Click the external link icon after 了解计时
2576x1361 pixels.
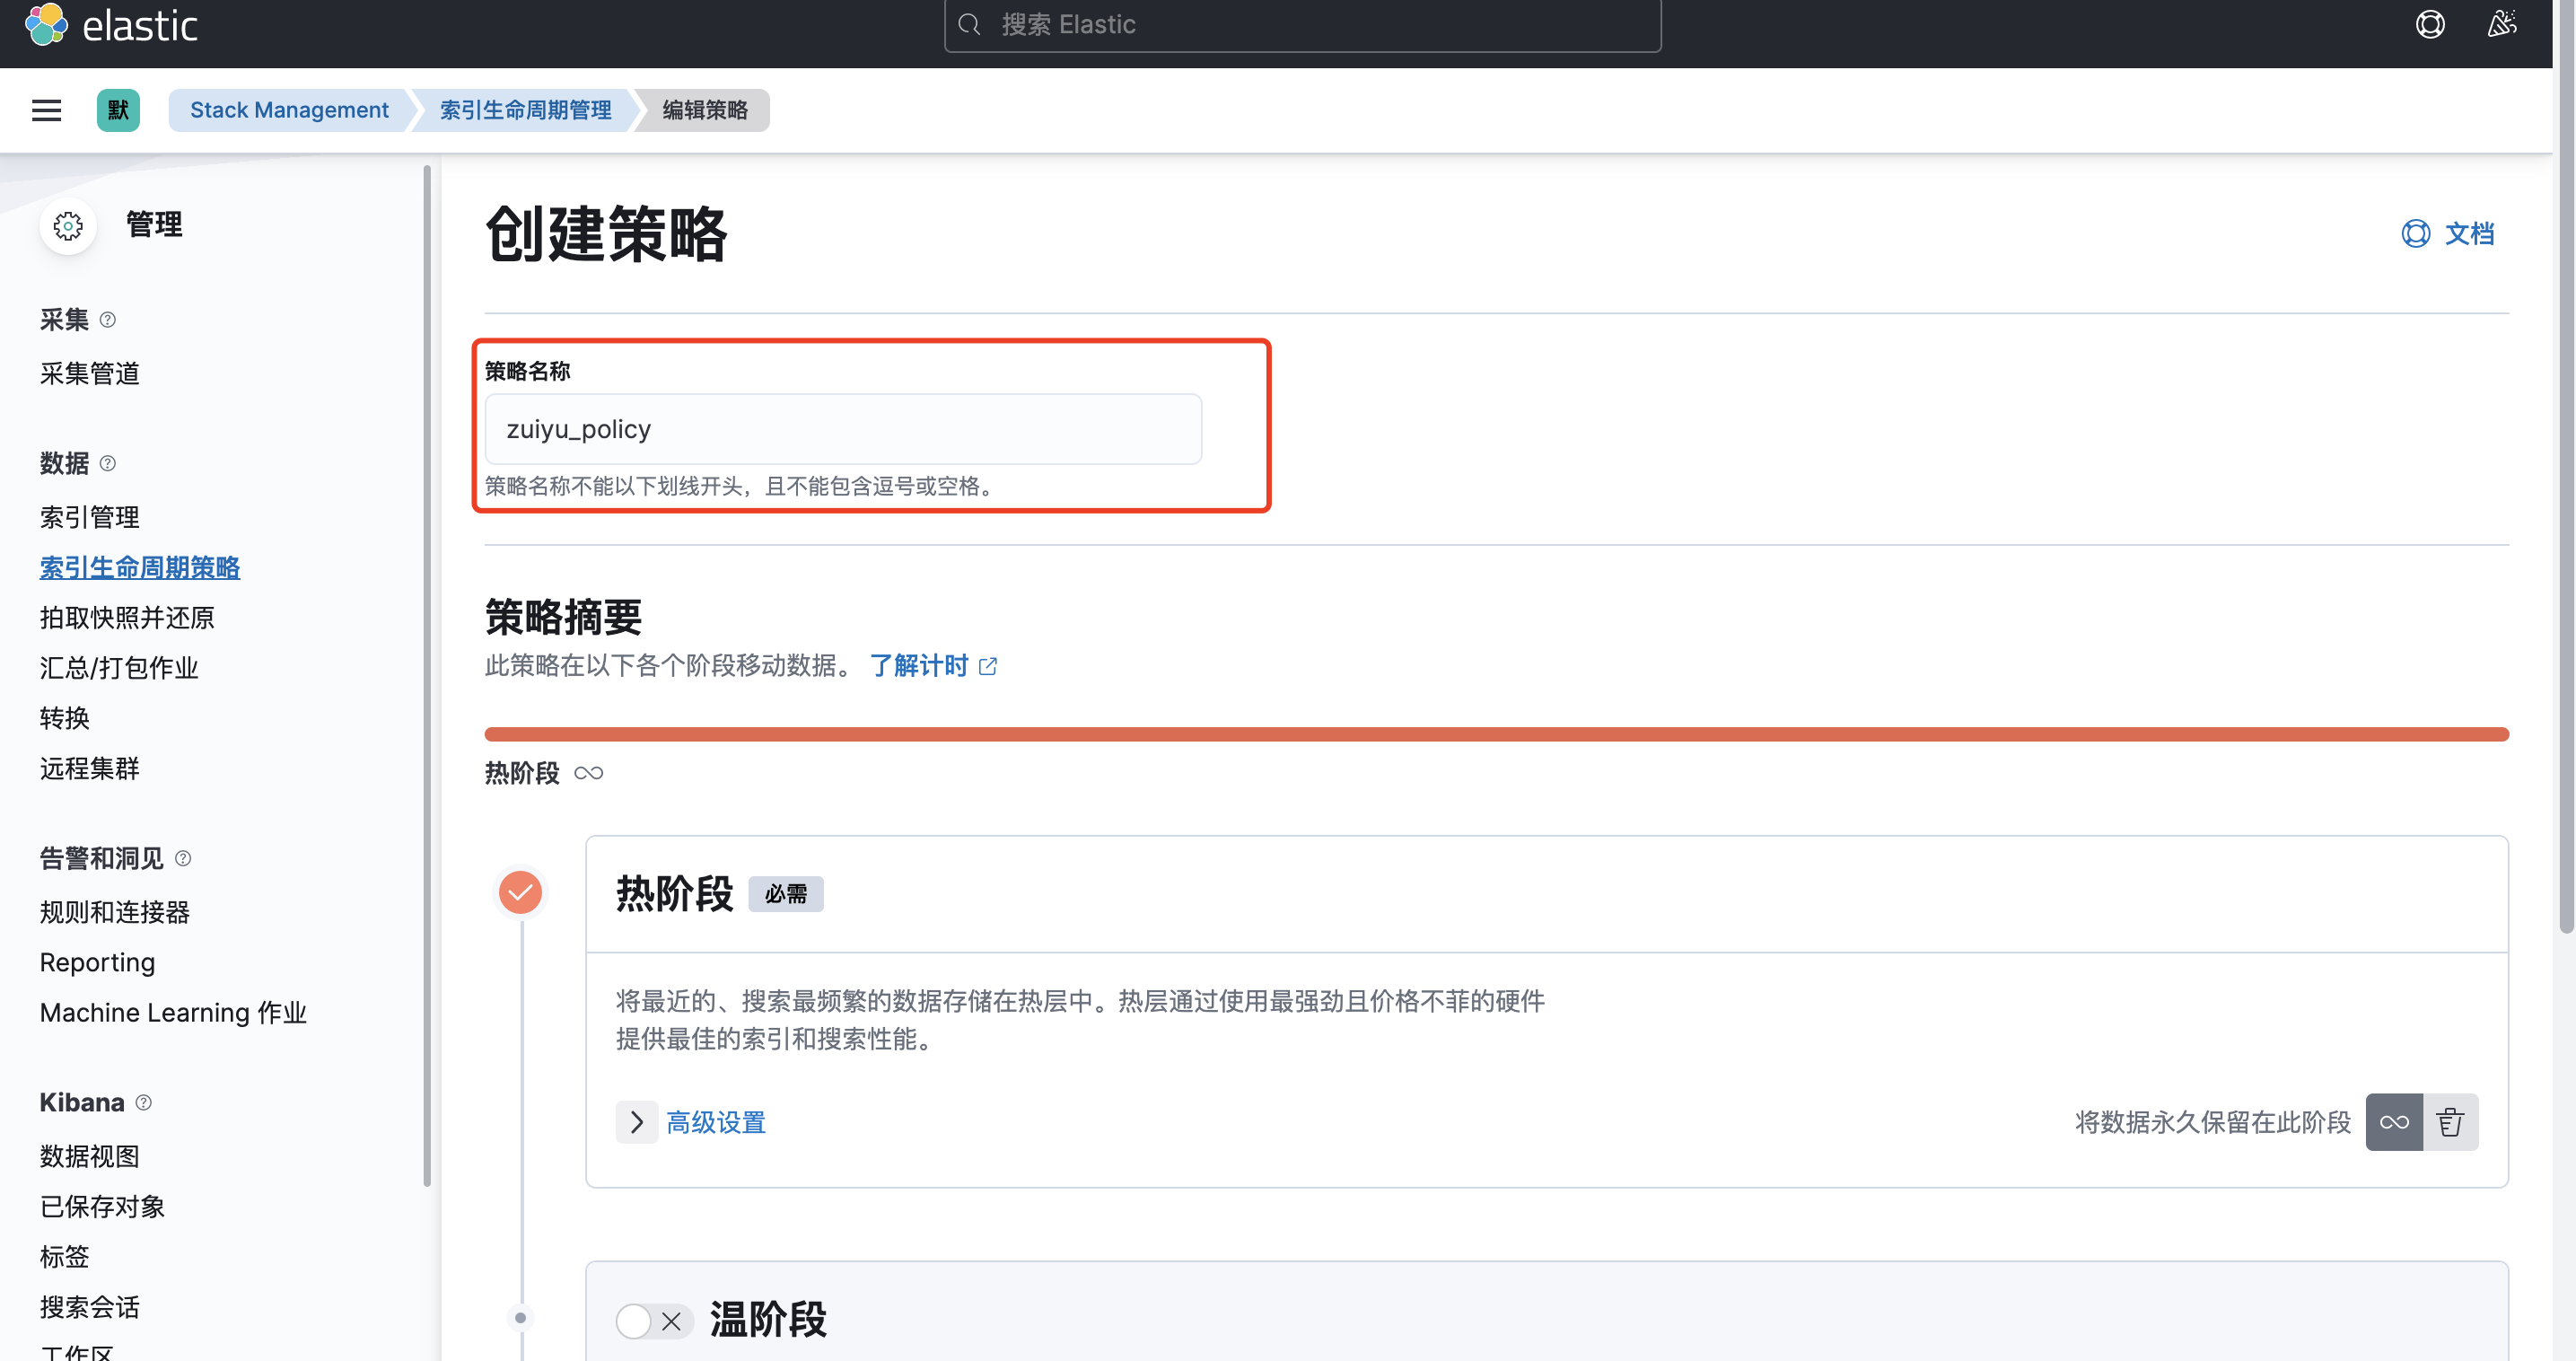988,667
